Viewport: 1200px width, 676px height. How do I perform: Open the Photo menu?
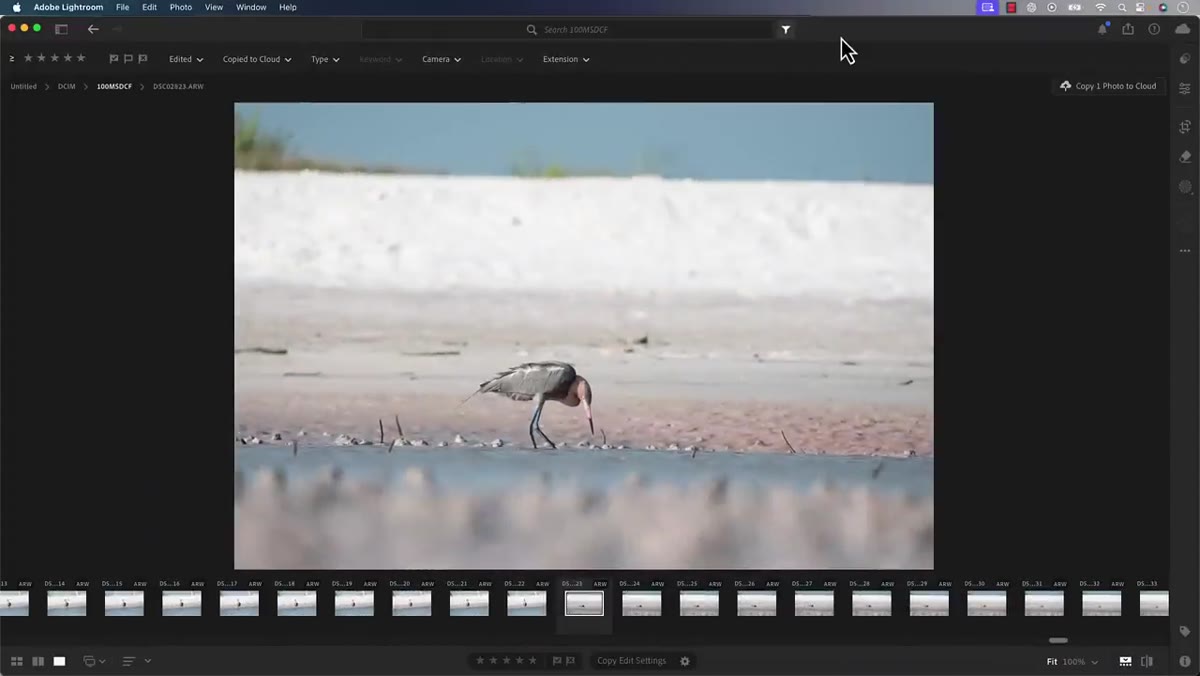[181, 7]
